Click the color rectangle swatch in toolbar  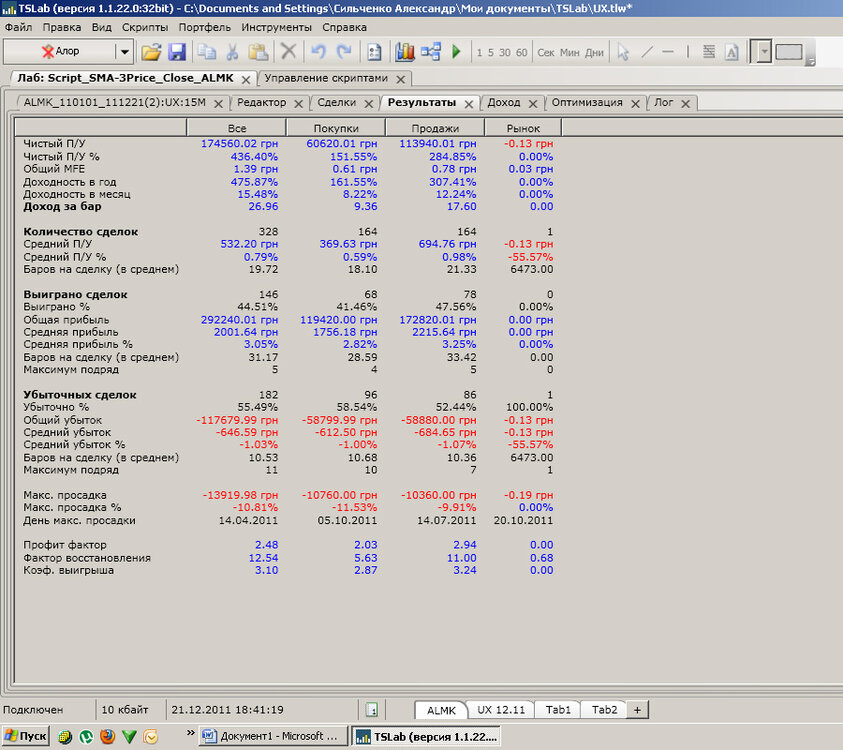[789, 52]
